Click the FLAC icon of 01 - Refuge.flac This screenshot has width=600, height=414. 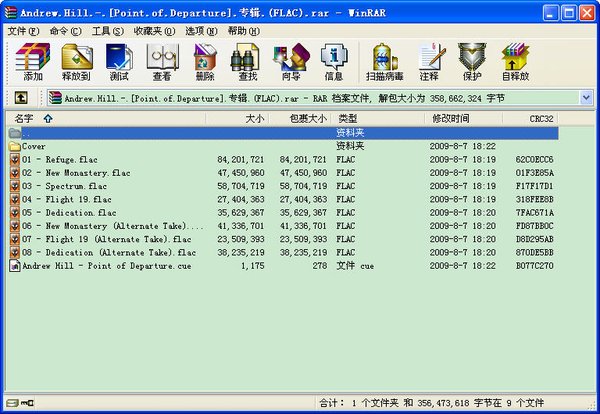point(15,160)
